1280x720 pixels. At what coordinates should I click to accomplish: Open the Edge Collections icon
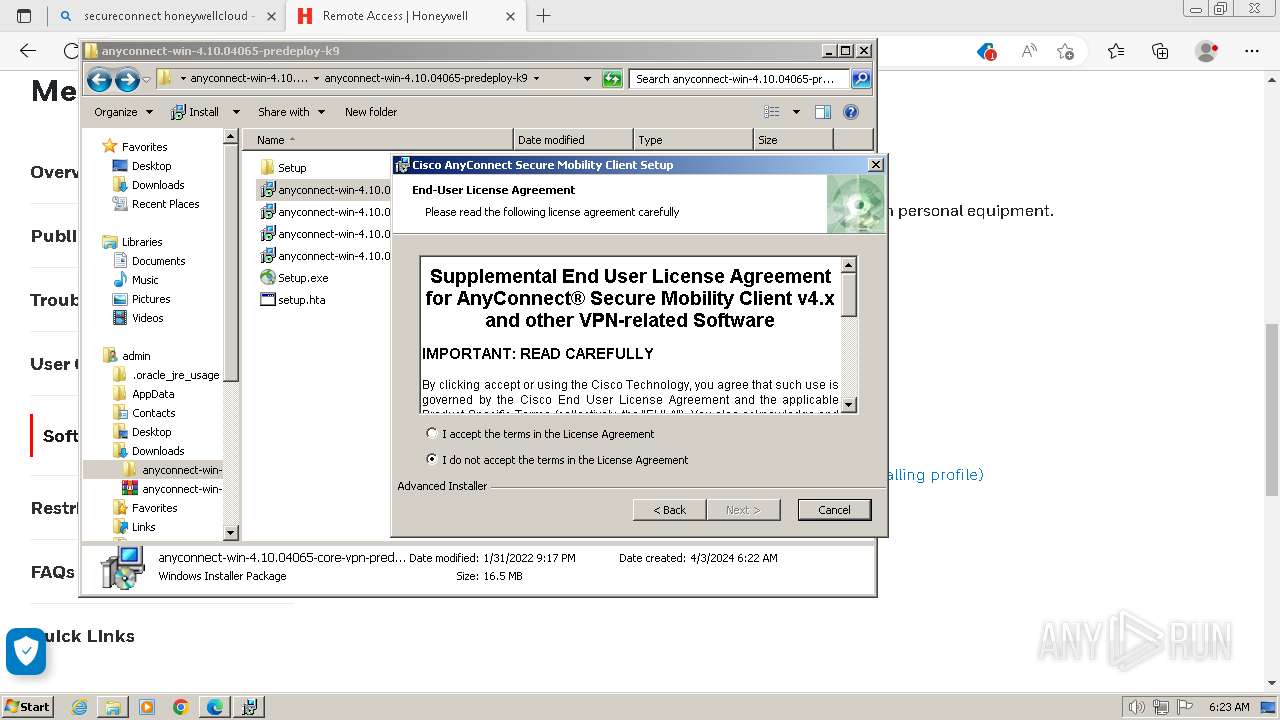[x=1160, y=51]
